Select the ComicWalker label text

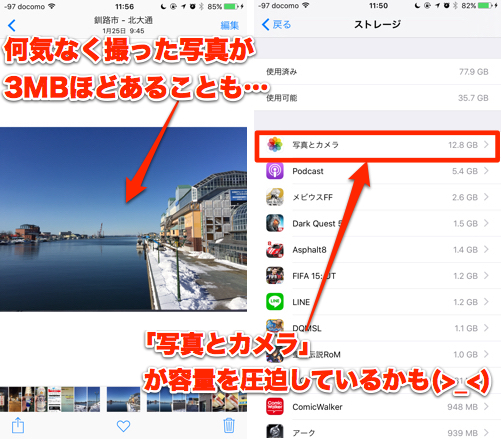pyautogui.click(x=317, y=407)
